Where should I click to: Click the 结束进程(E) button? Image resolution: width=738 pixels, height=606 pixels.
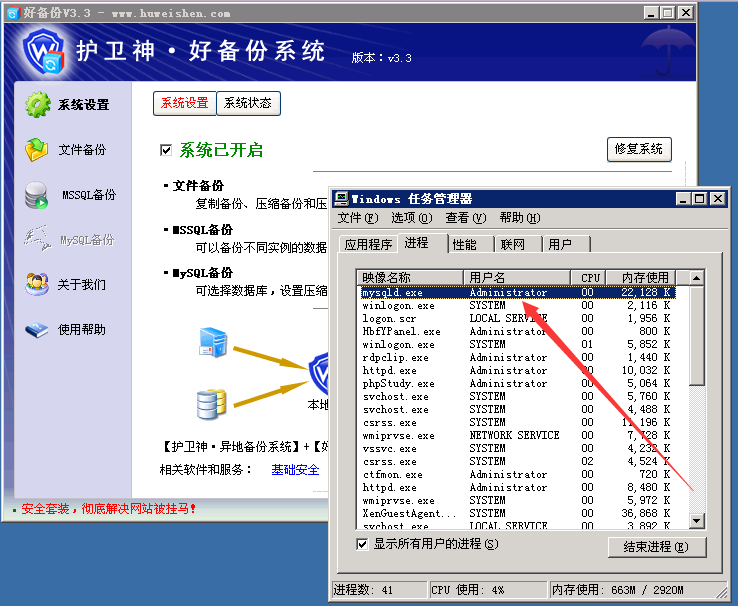click(x=657, y=547)
